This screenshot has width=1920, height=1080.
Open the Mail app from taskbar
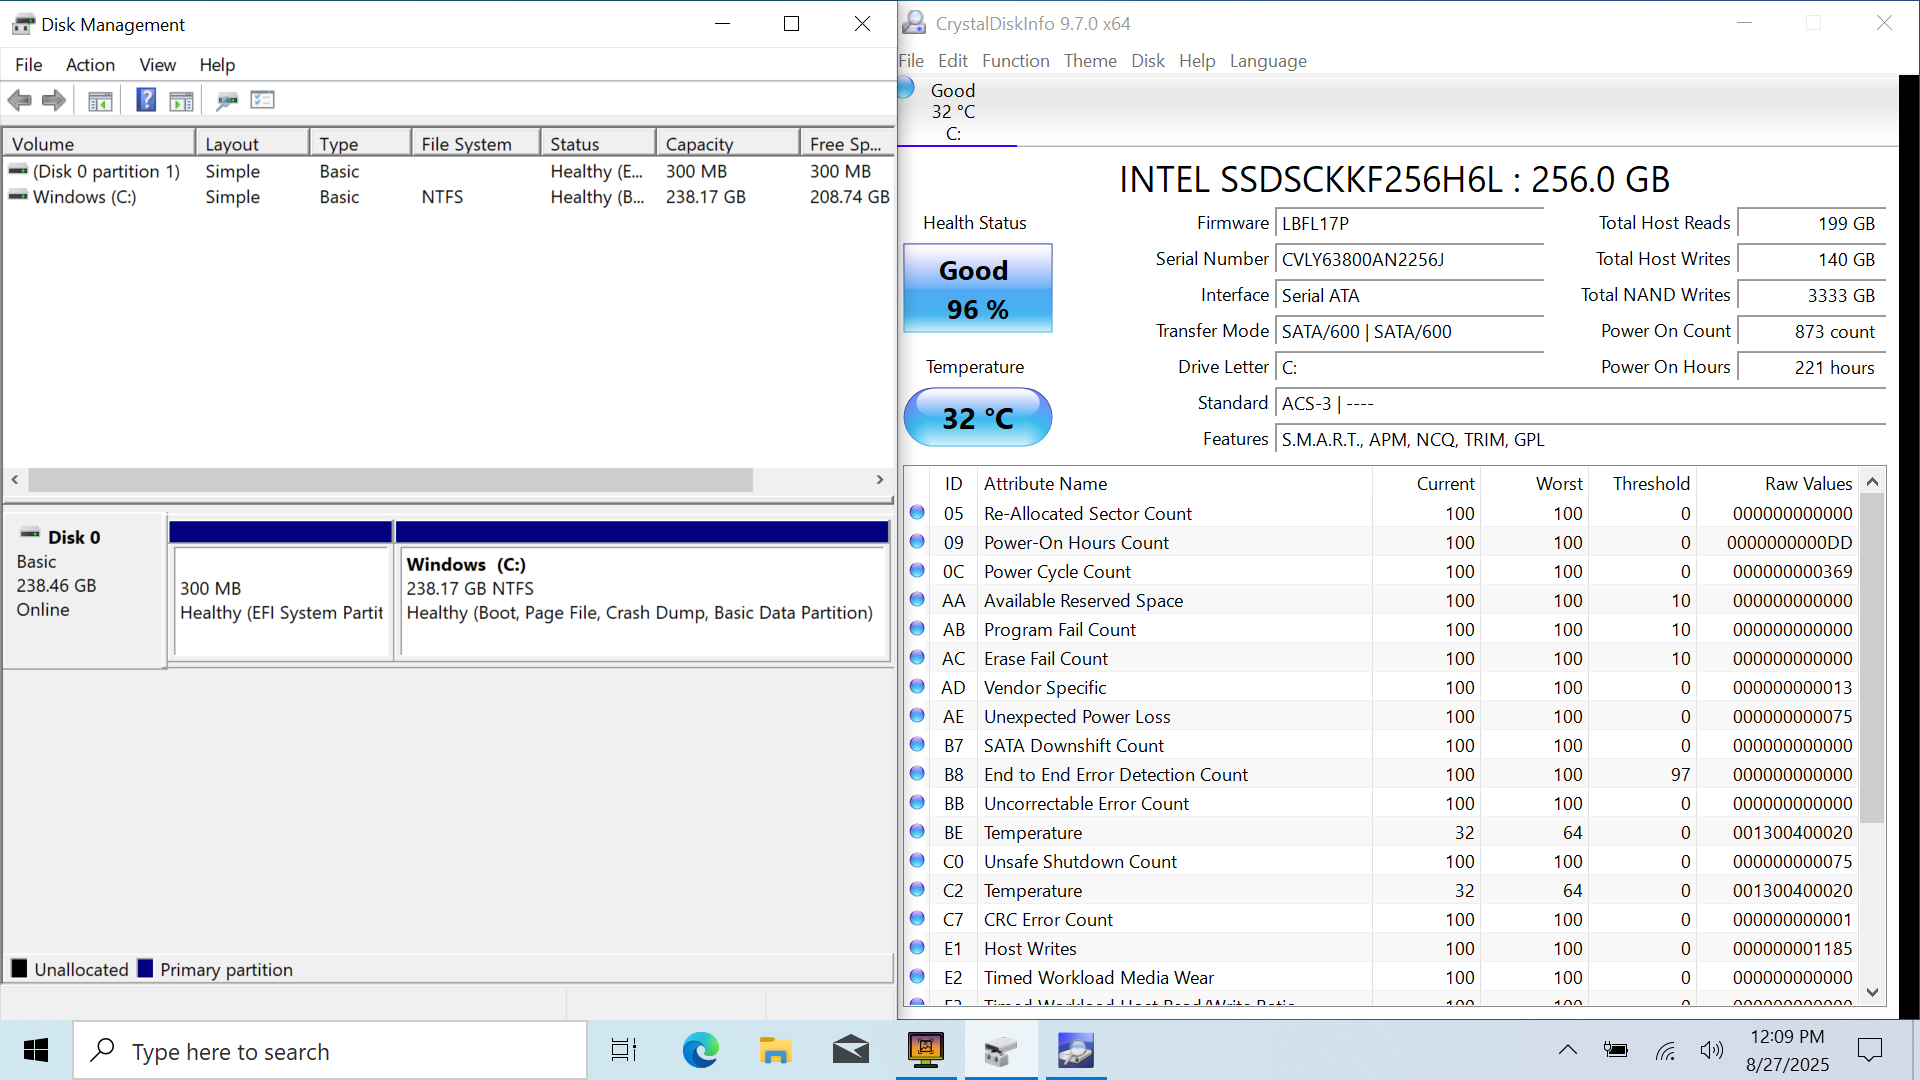pos(851,1050)
